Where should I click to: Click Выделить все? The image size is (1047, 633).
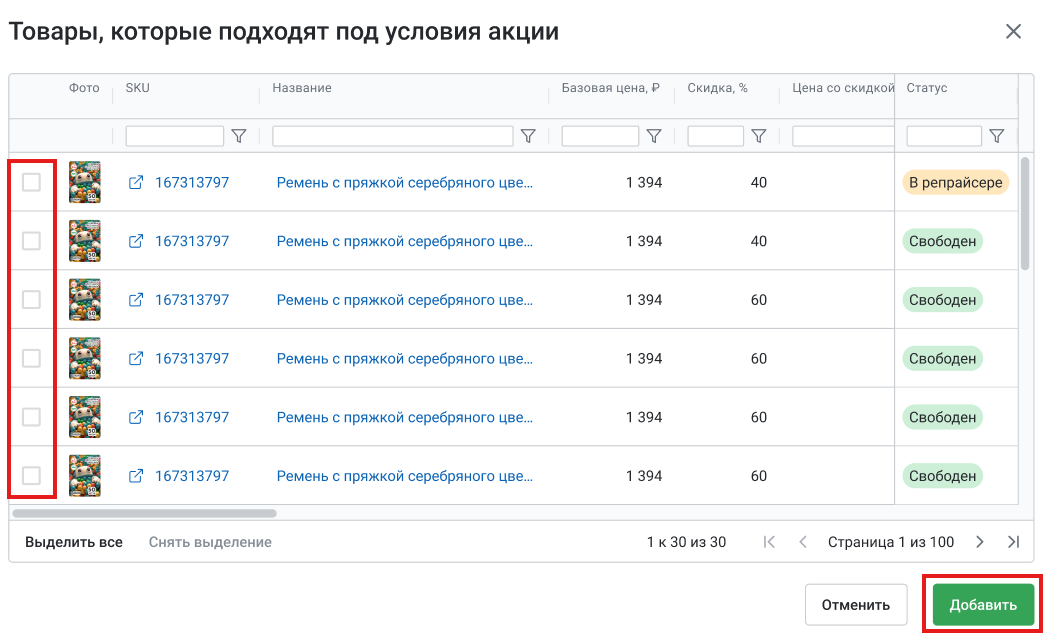click(x=74, y=542)
